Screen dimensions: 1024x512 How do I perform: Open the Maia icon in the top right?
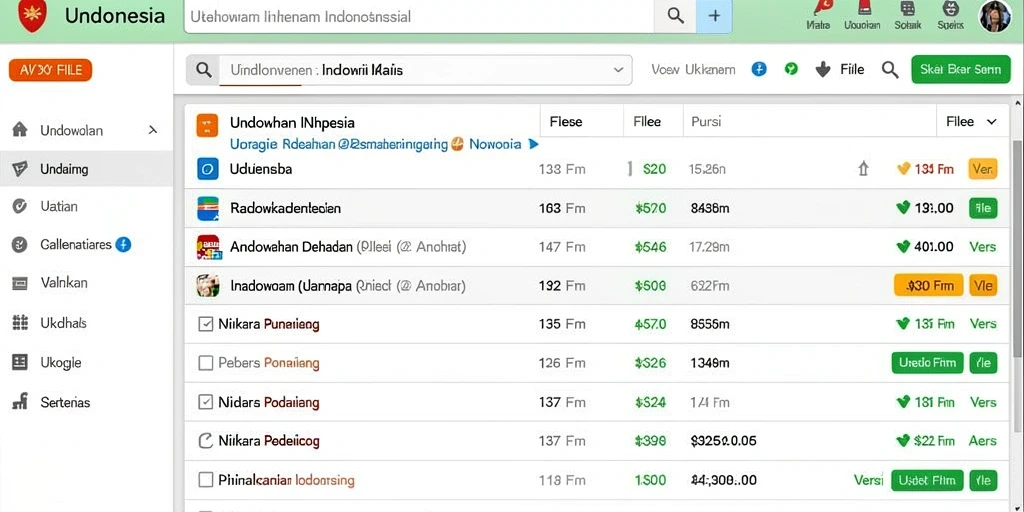(819, 16)
